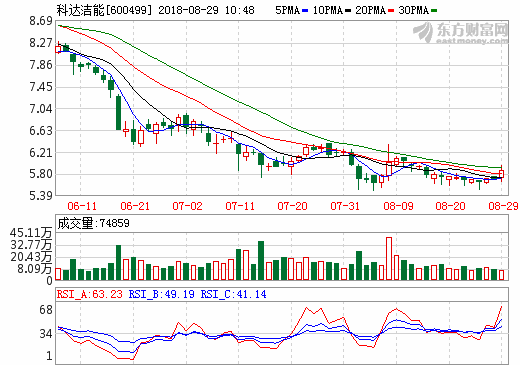This screenshot has height=365, width=520.
Task: Click the RSI_C:41.14 indicator label
Action: click(x=233, y=295)
